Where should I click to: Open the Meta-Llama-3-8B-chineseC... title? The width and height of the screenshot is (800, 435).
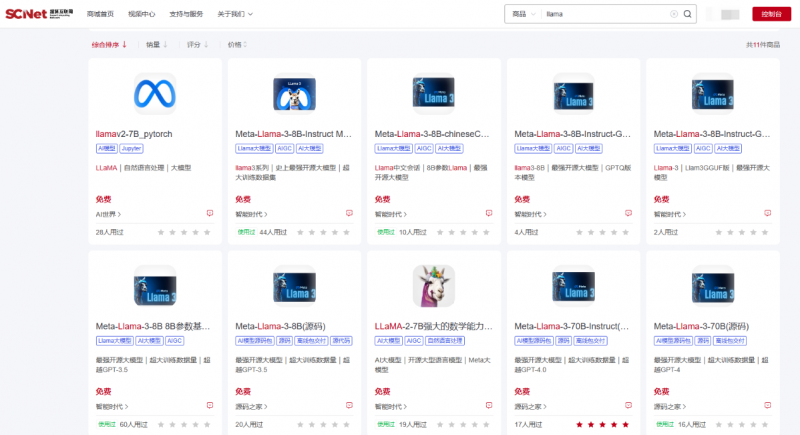[x=432, y=134]
